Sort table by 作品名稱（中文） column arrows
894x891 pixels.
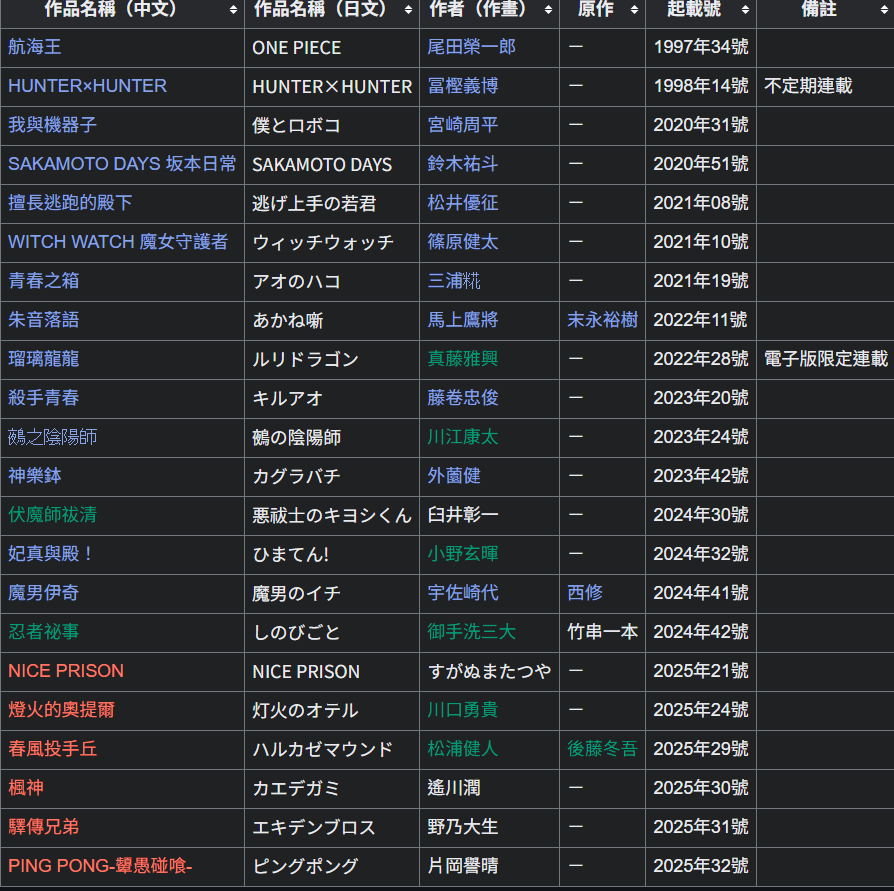click(233, 9)
